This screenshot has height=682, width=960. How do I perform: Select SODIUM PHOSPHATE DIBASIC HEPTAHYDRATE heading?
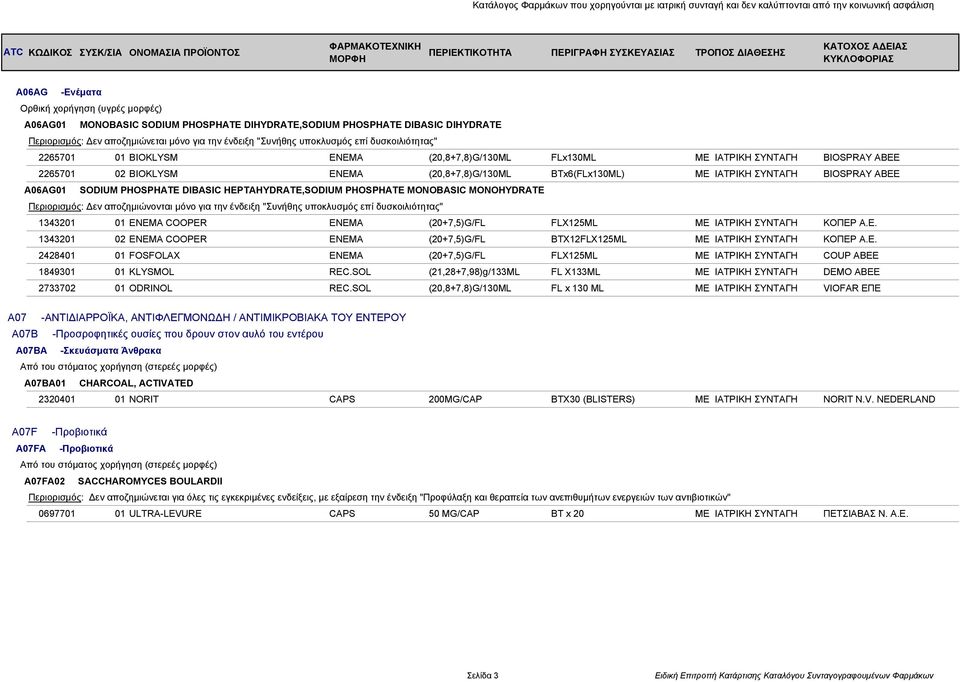click(x=284, y=190)
